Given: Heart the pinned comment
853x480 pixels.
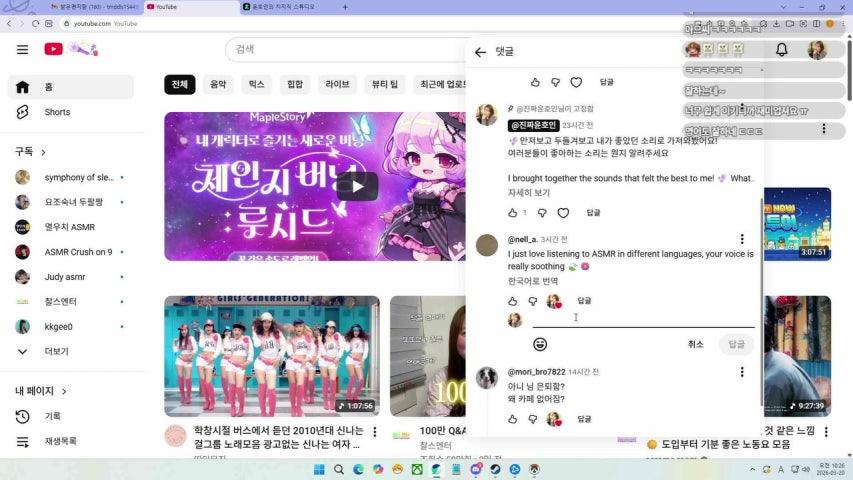Looking at the screenshot, I should pyautogui.click(x=563, y=213).
